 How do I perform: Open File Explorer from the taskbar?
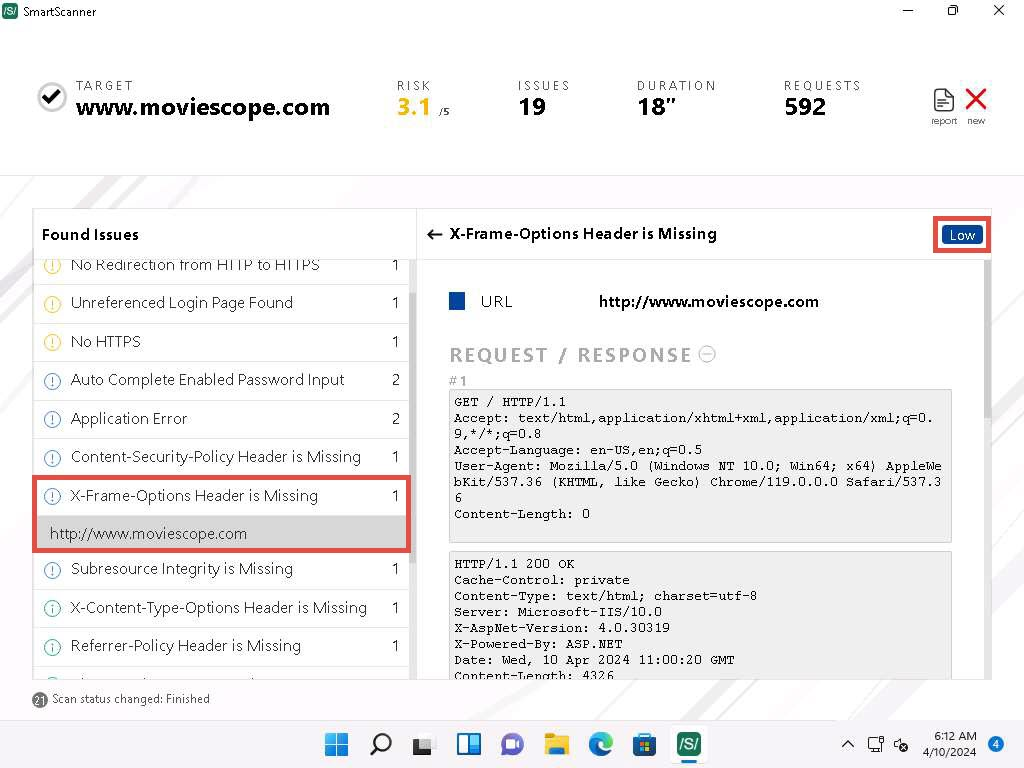(x=556, y=744)
